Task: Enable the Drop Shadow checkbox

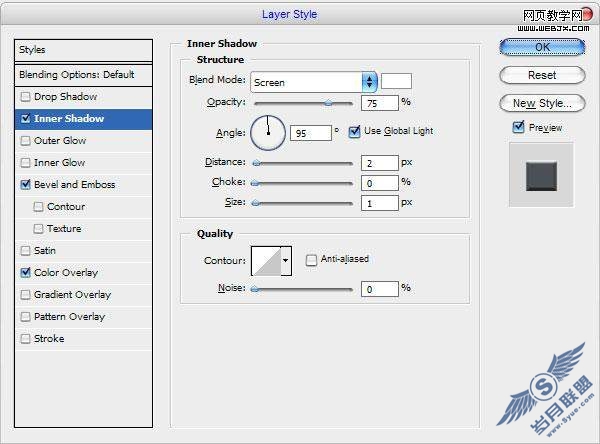Action: [x=25, y=97]
